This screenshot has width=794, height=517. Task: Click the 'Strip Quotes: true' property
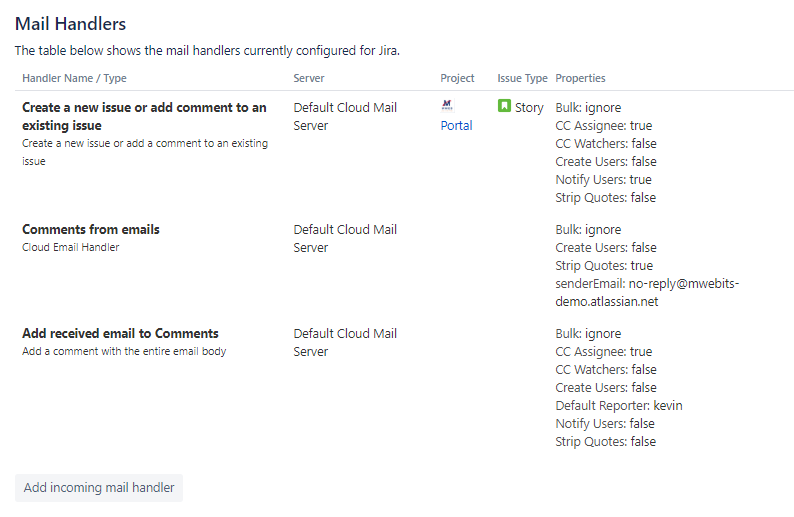click(x=604, y=266)
